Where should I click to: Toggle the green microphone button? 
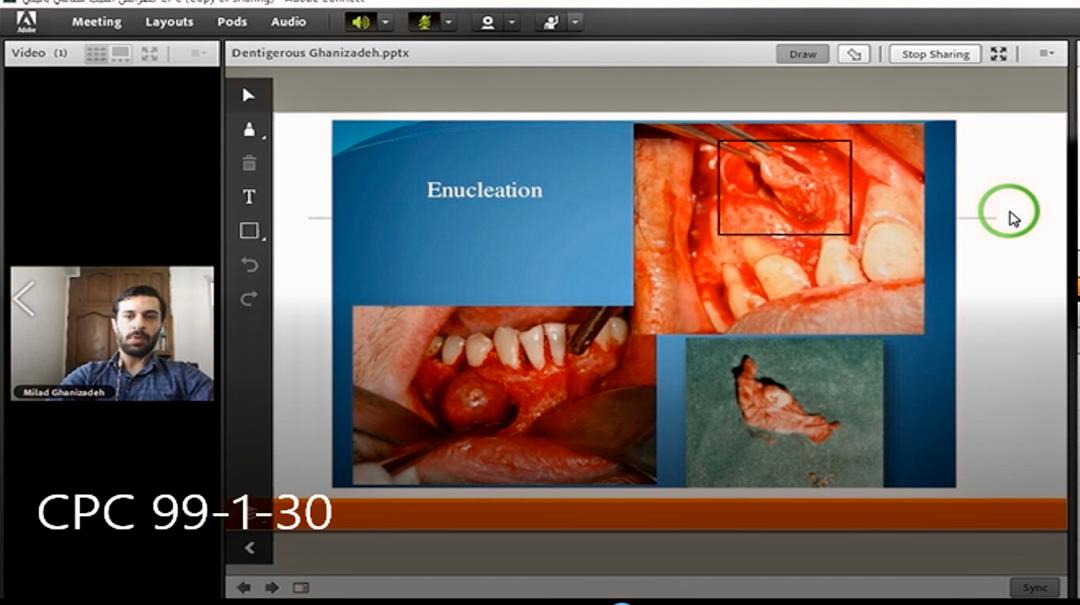(423, 22)
